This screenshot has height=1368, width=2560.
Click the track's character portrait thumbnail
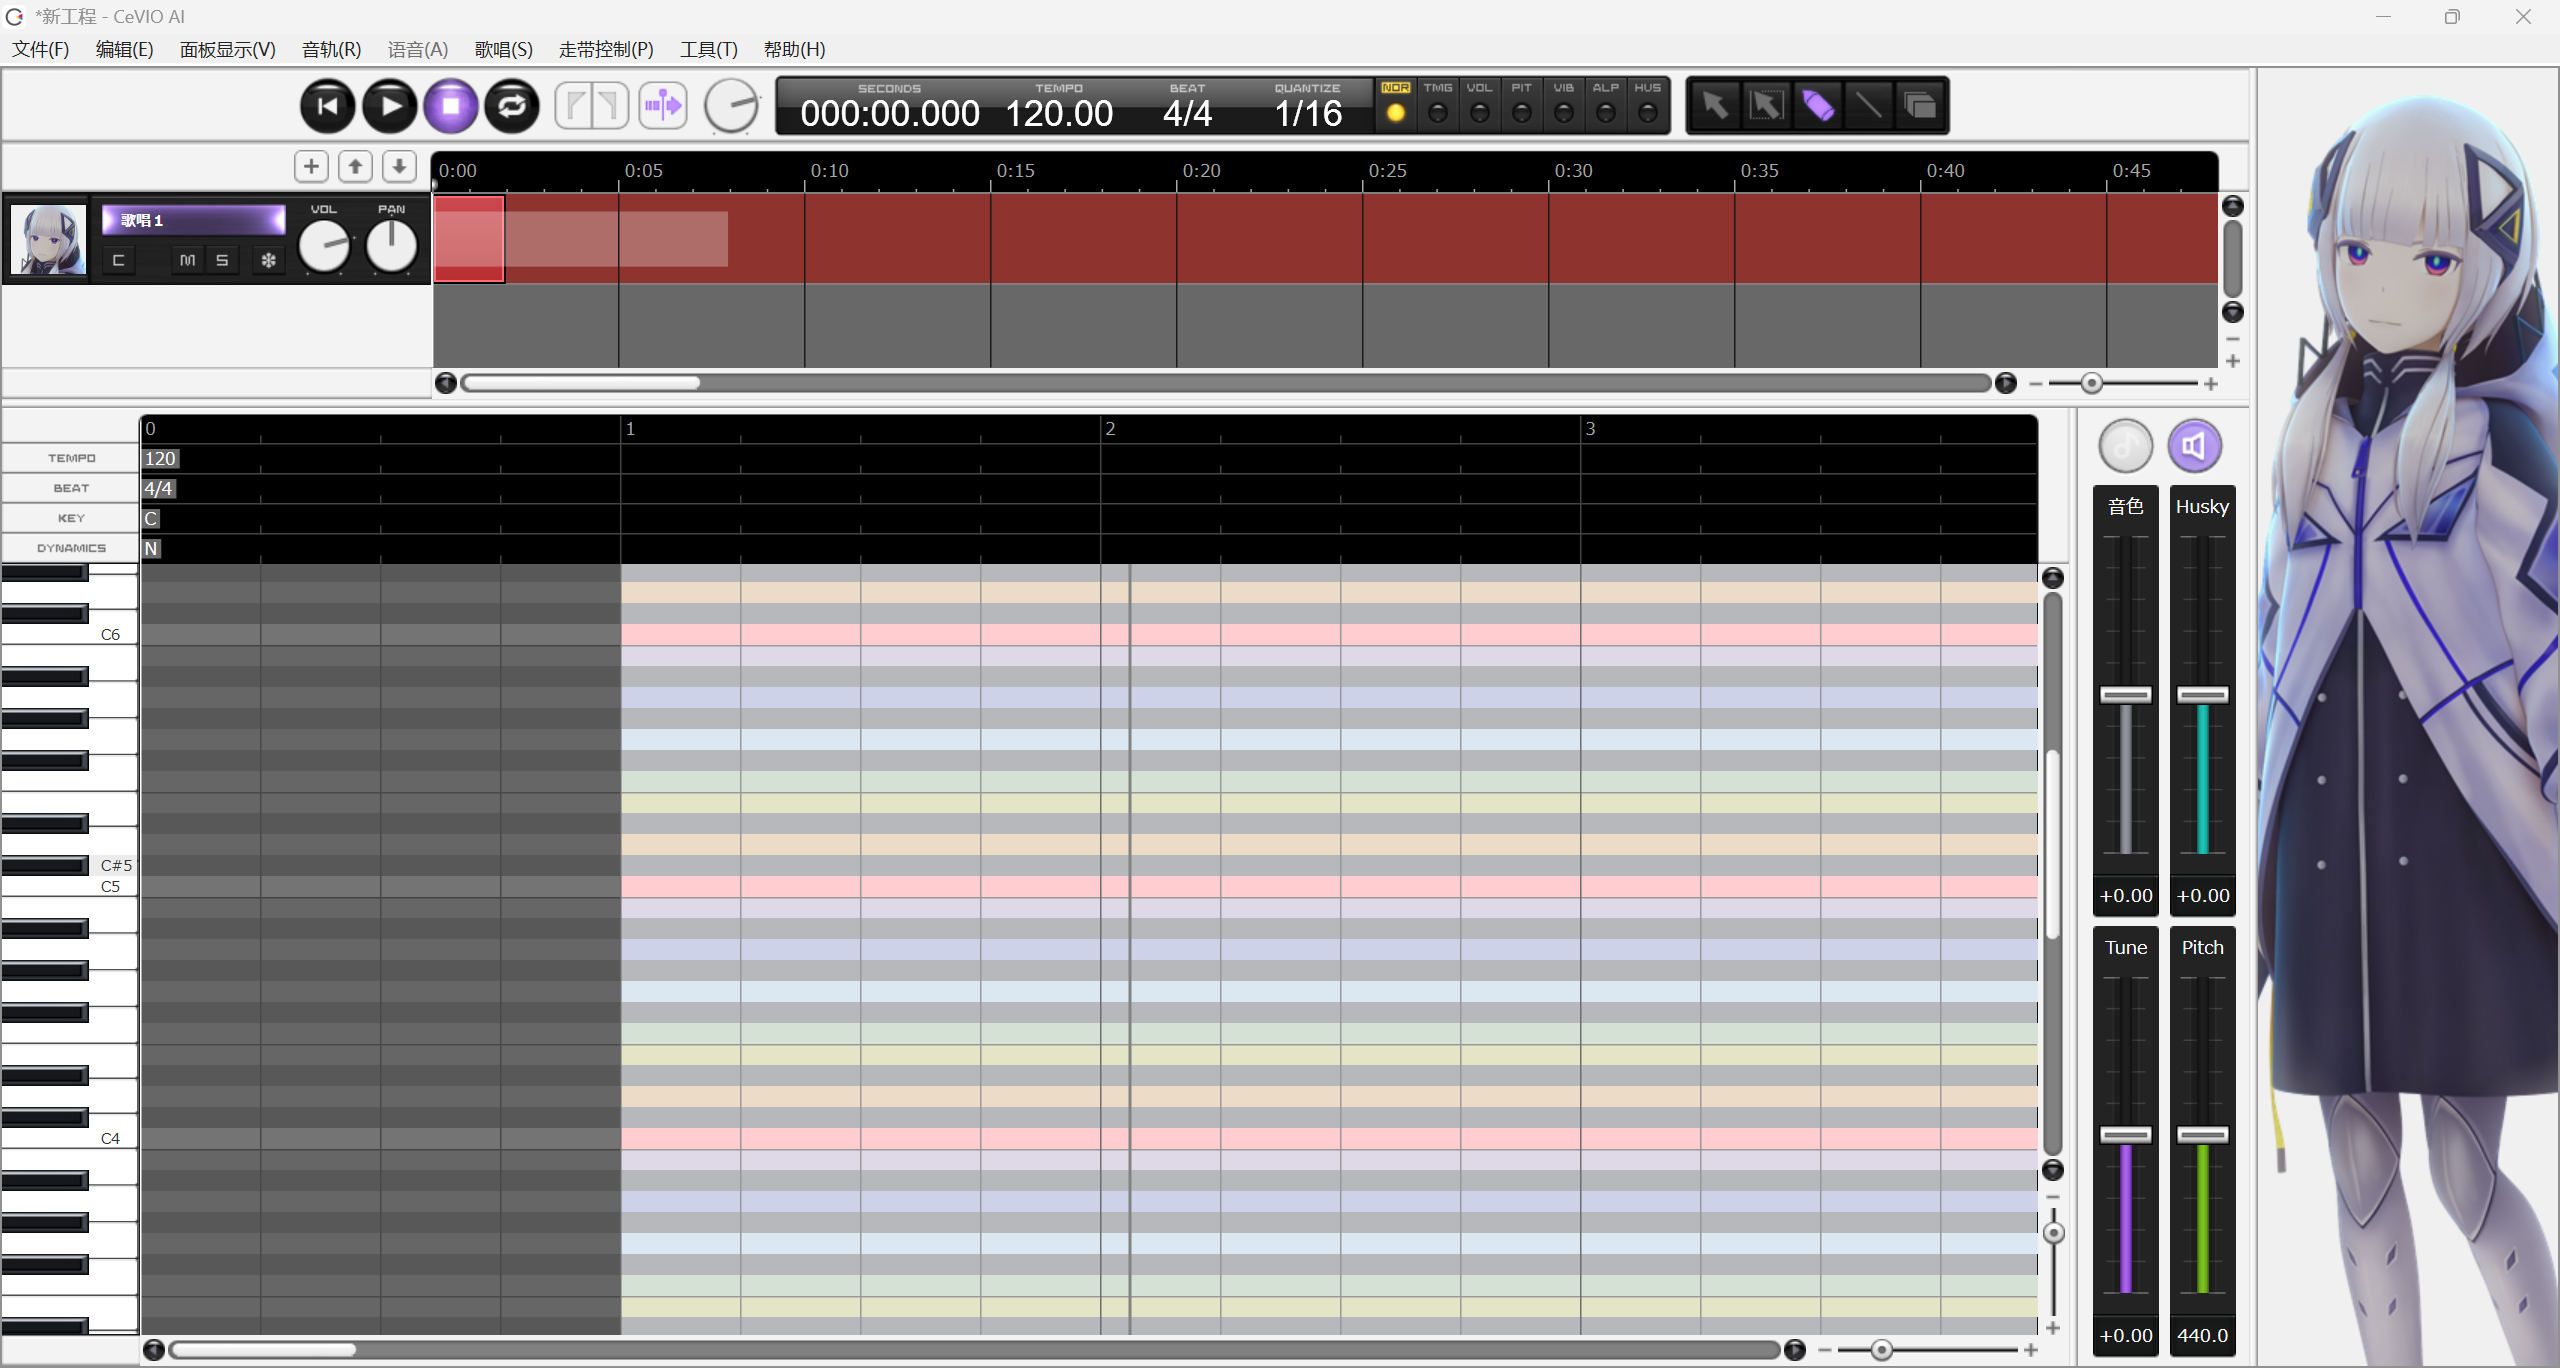pyautogui.click(x=48, y=240)
